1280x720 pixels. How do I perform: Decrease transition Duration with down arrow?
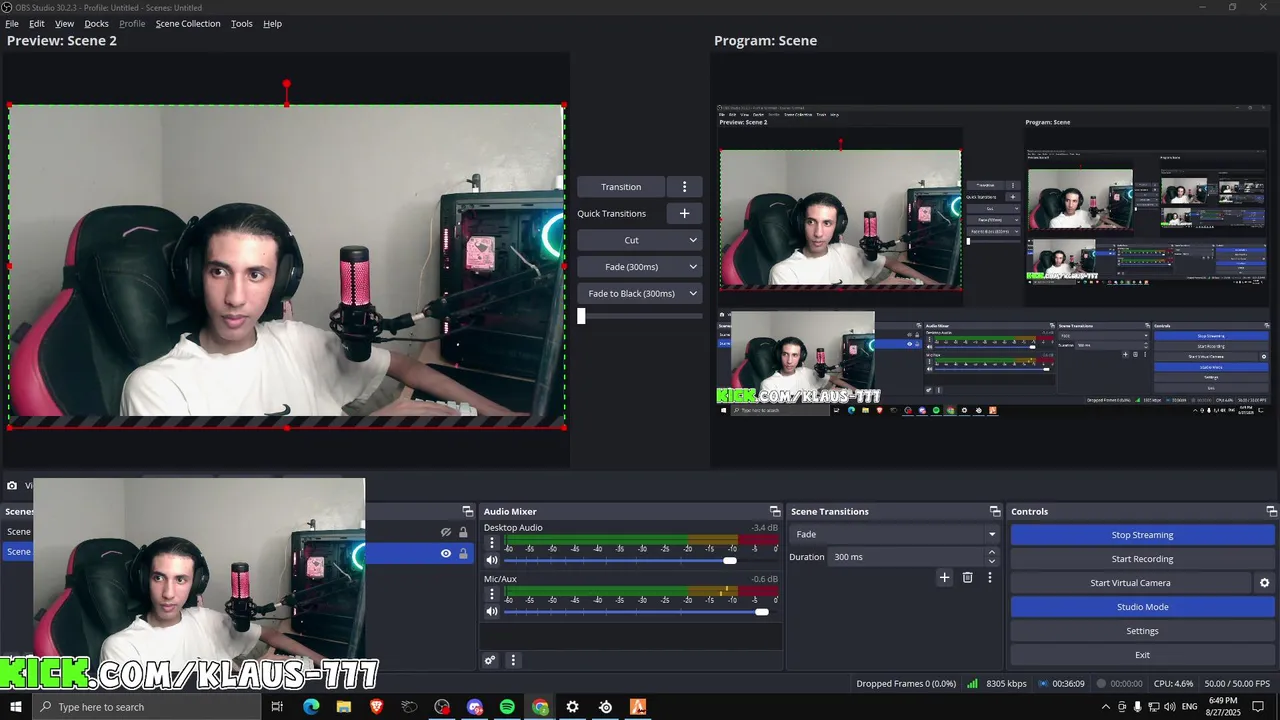(x=992, y=561)
